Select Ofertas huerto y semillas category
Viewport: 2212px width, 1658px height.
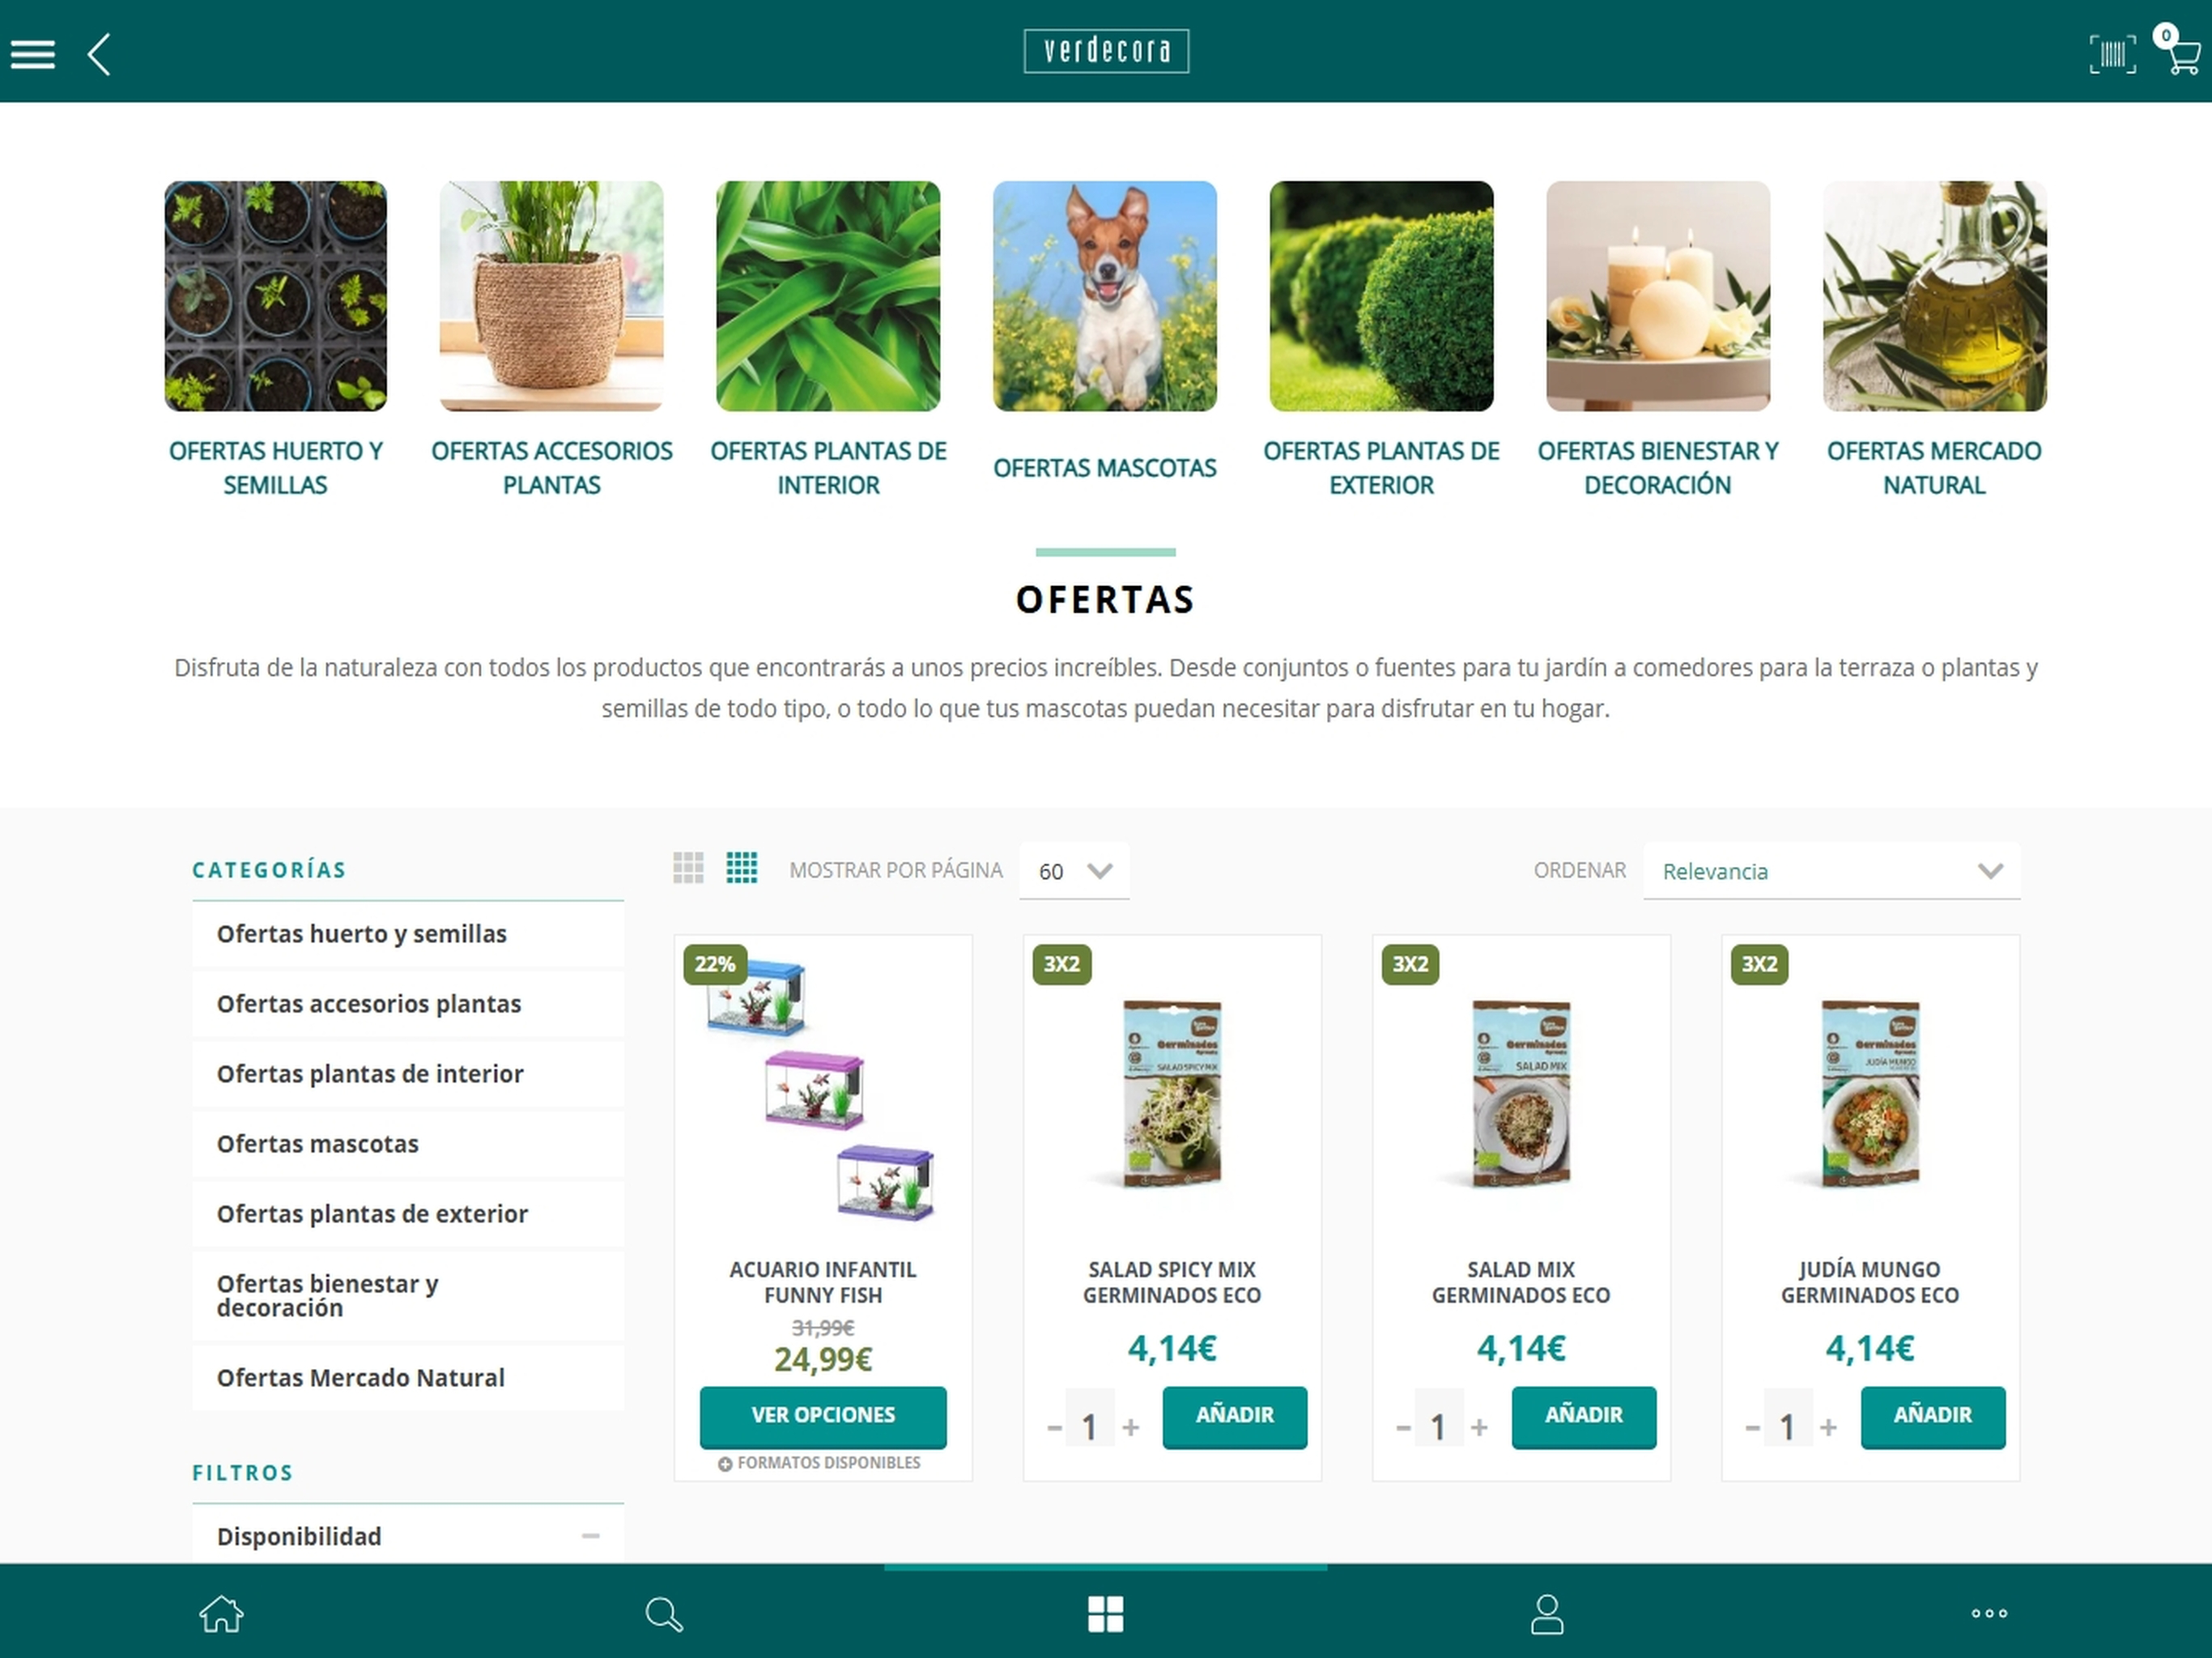tap(408, 934)
